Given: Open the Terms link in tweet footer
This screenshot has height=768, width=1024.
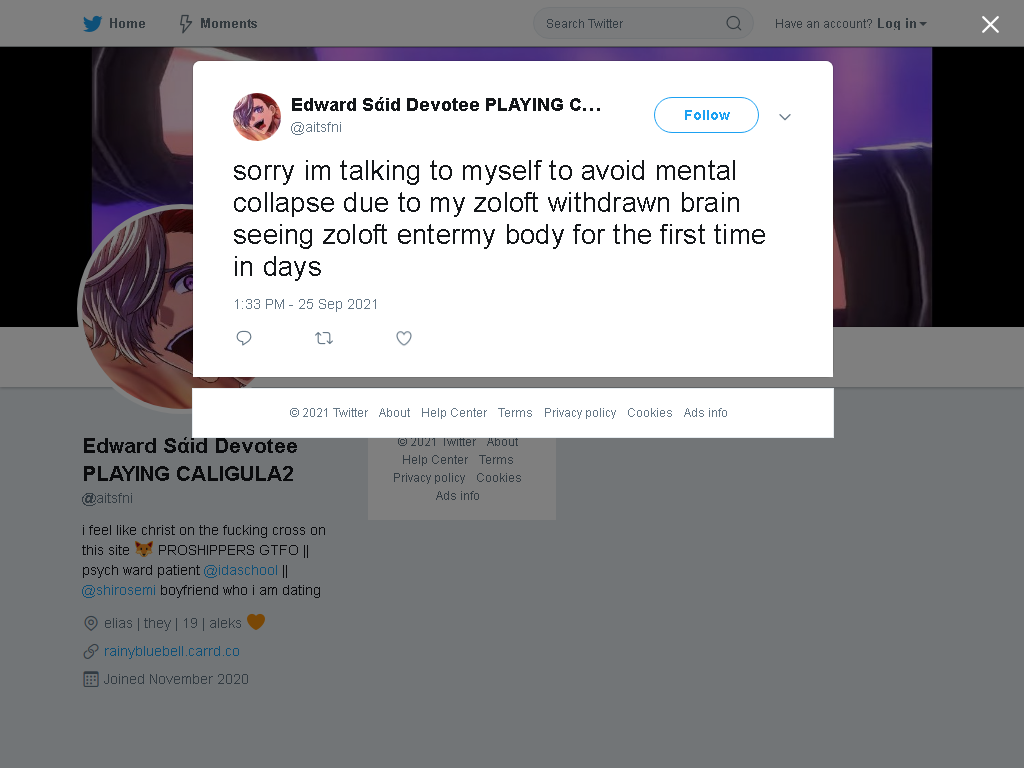Looking at the screenshot, I should tap(515, 413).
